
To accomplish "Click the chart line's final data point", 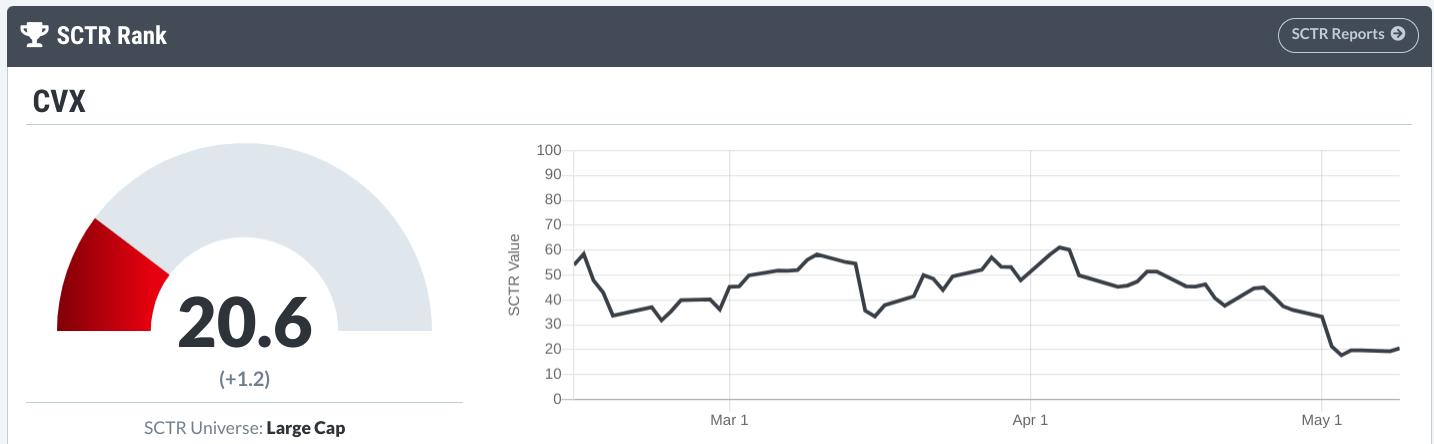I will click(x=1399, y=348).
